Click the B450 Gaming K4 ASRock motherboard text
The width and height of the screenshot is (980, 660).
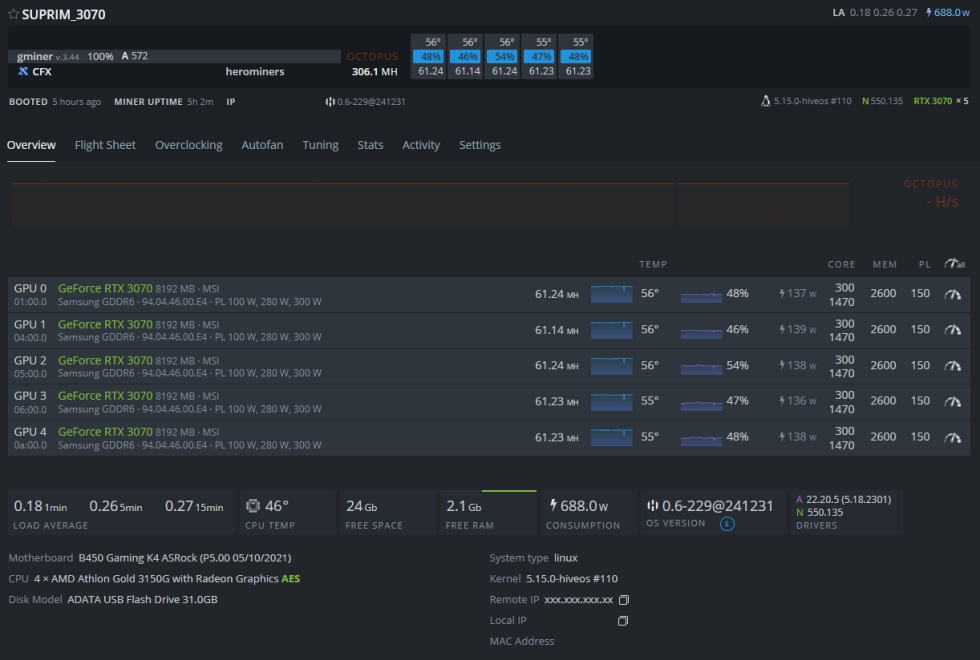click(185, 558)
